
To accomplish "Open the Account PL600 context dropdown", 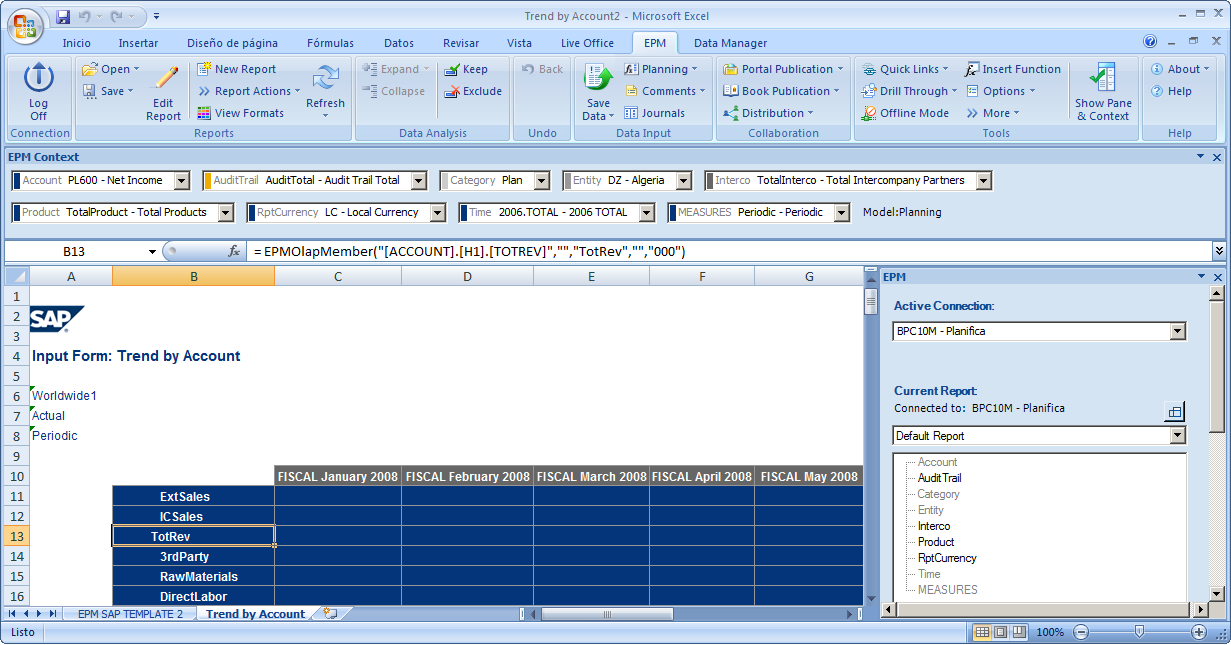I will [x=181, y=181].
